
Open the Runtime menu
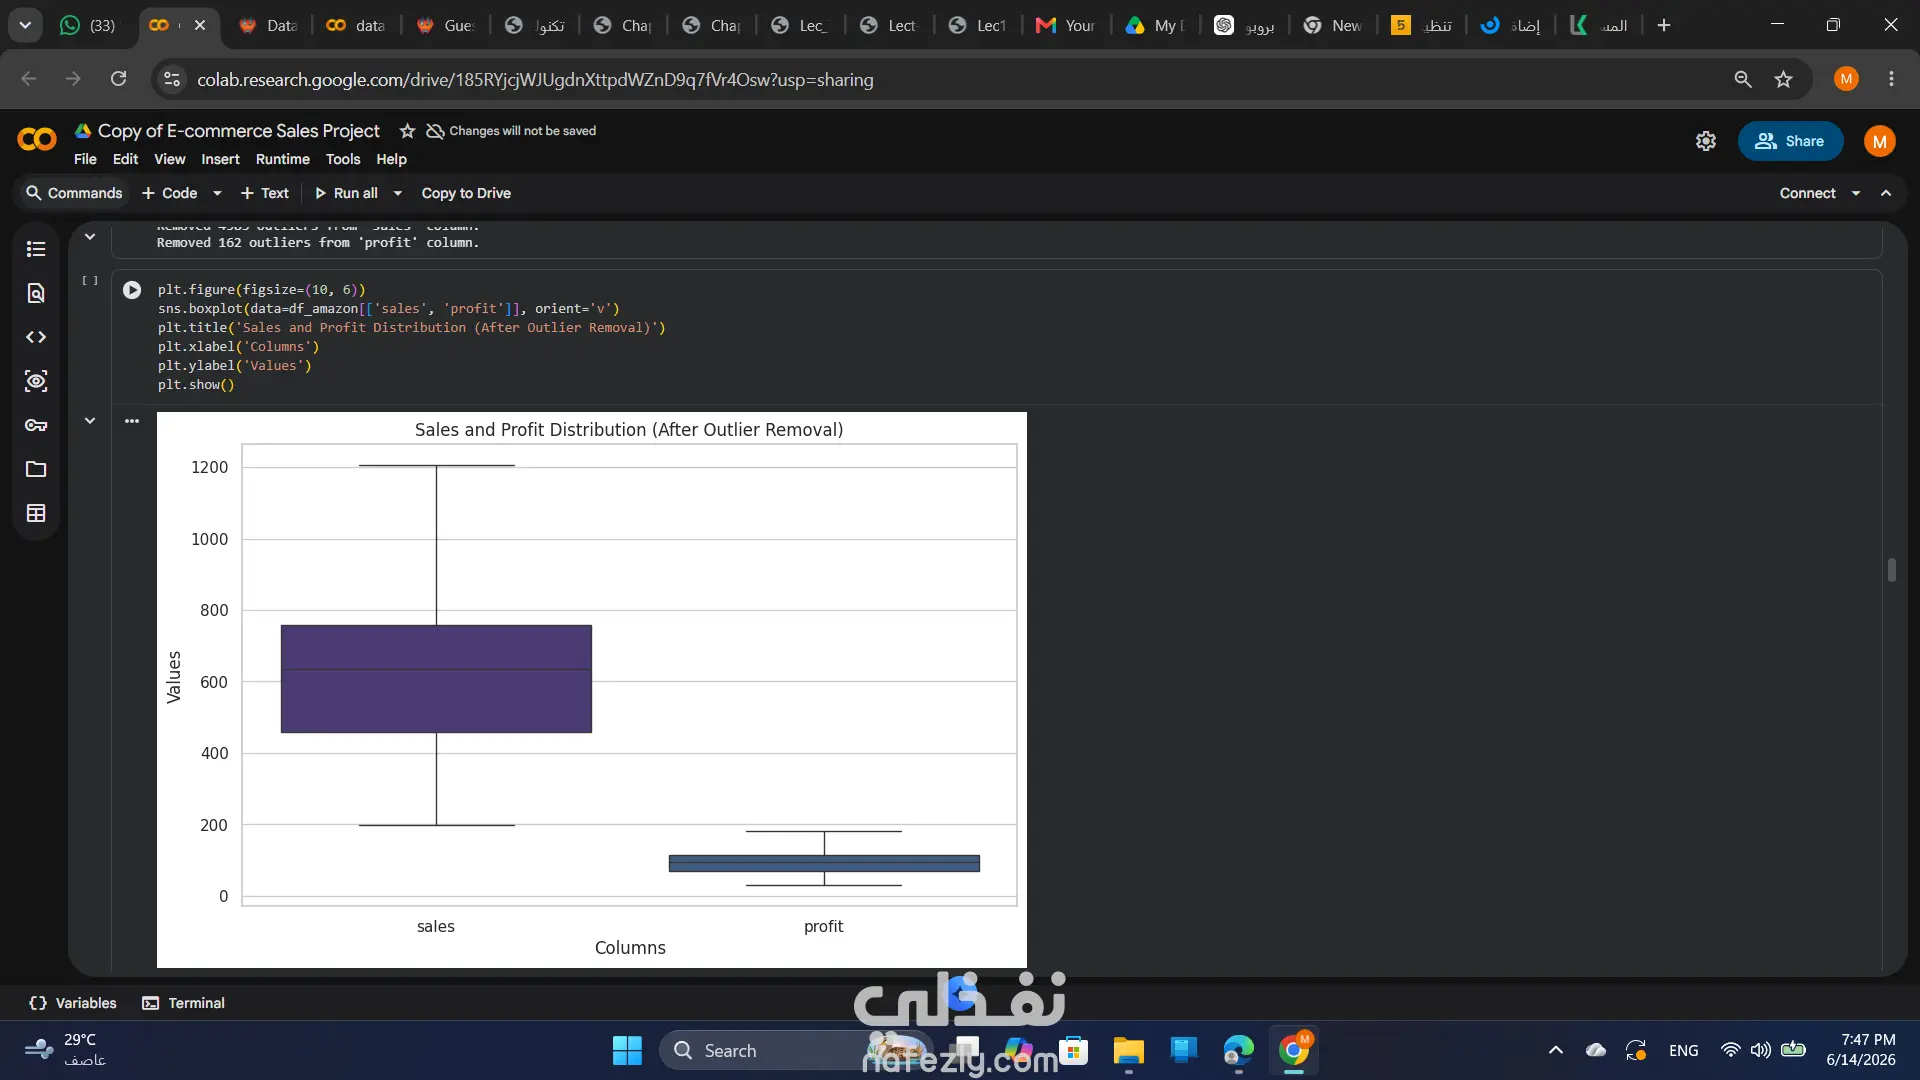pos(283,159)
